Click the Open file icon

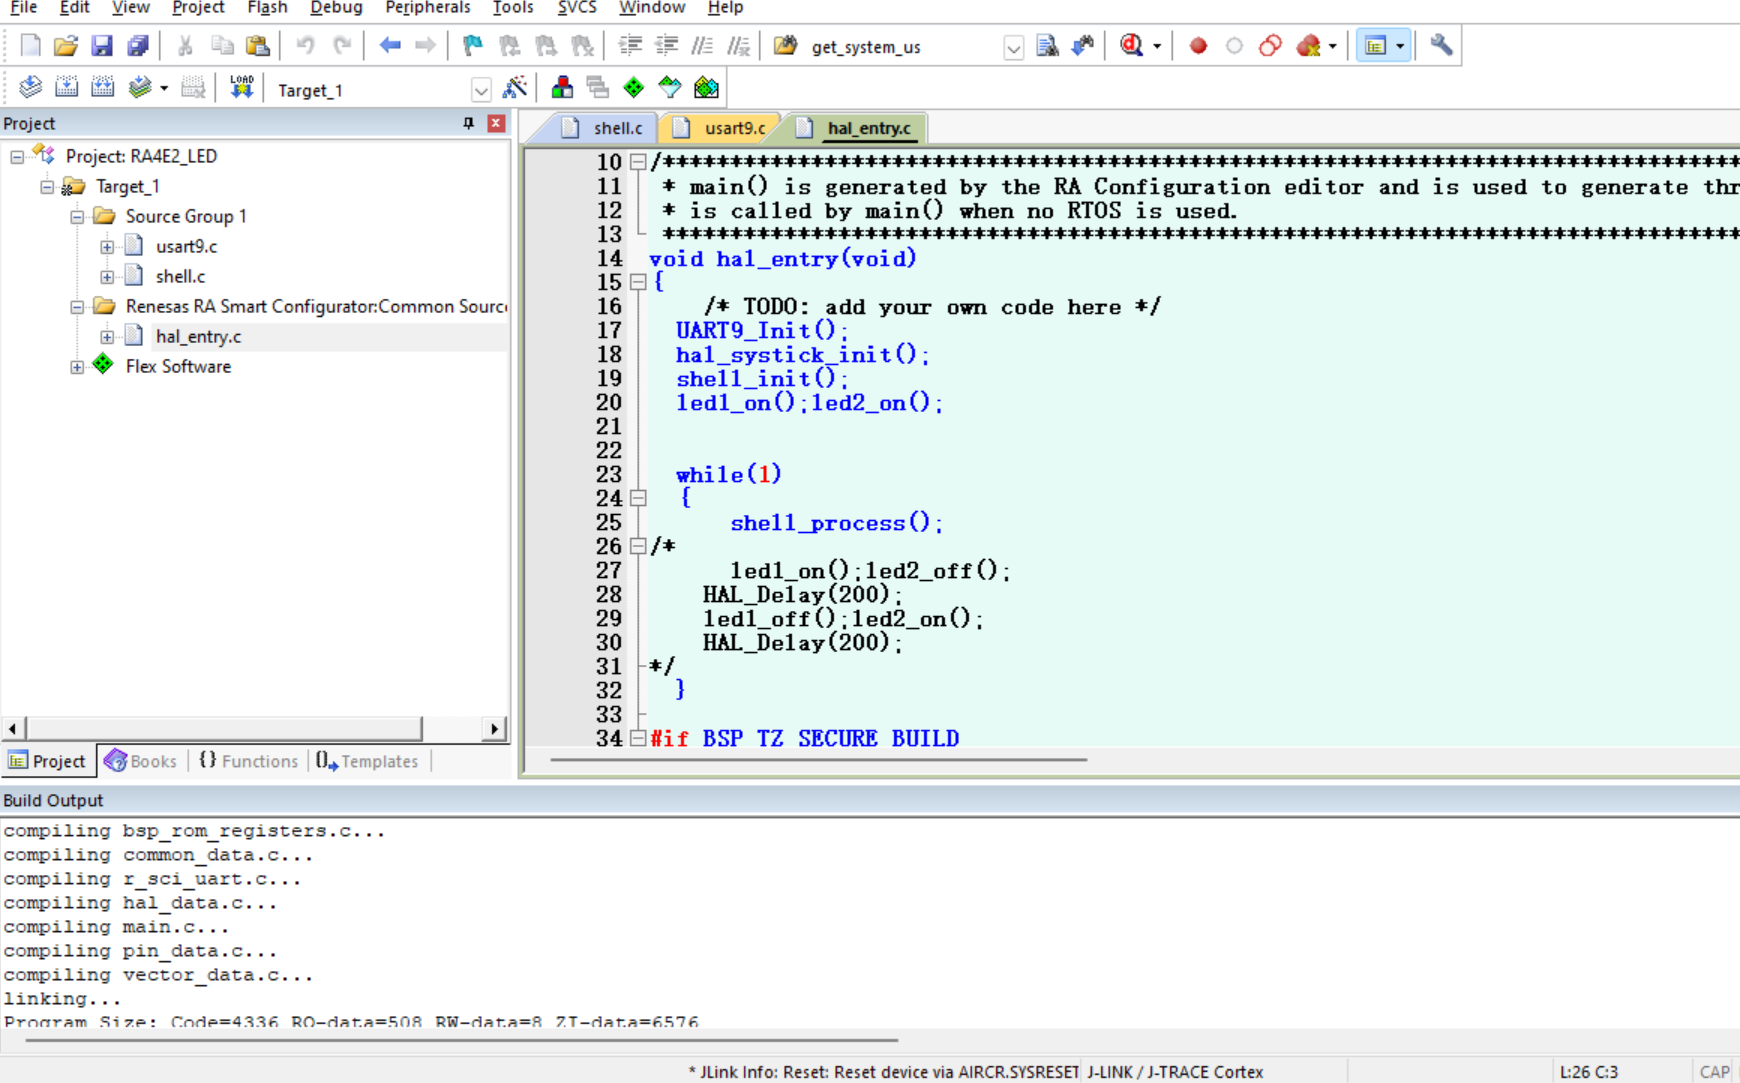(x=66, y=46)
